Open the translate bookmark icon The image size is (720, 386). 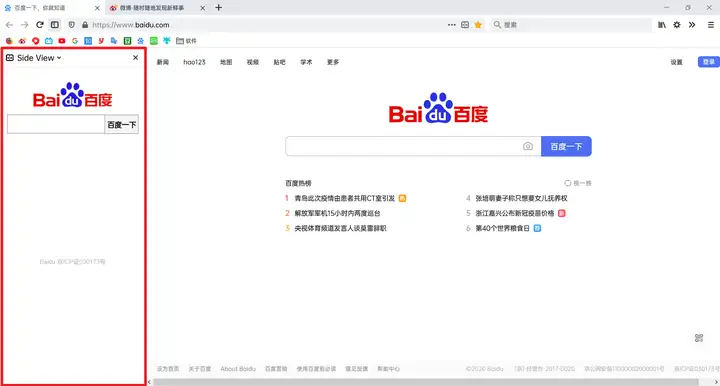click(114, 41)
